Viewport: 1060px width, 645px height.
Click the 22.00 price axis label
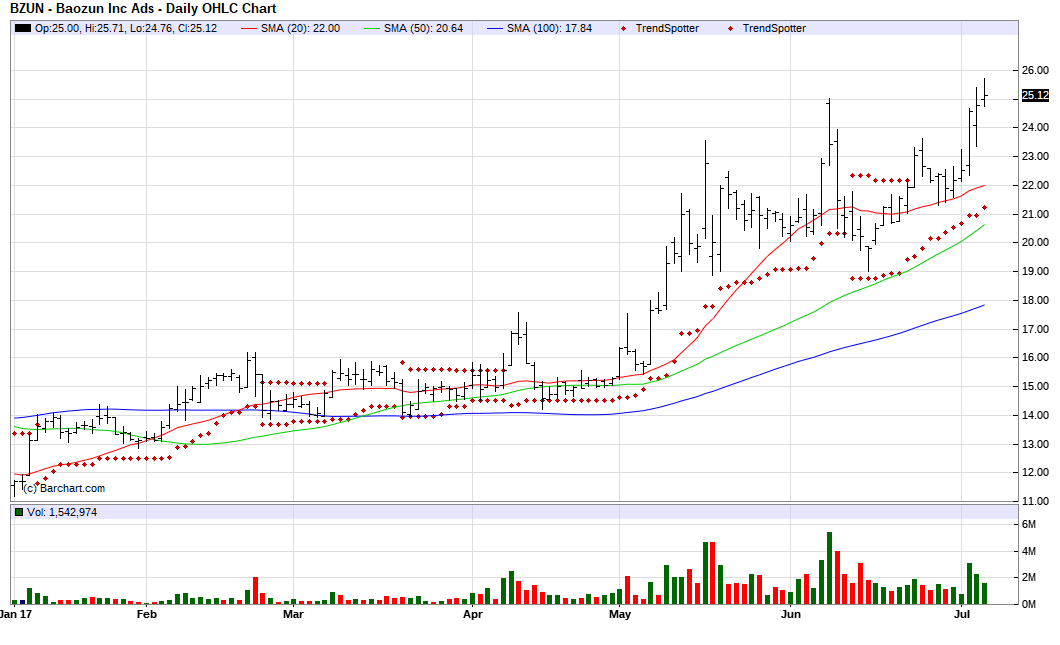click(x=1035, y=185)
